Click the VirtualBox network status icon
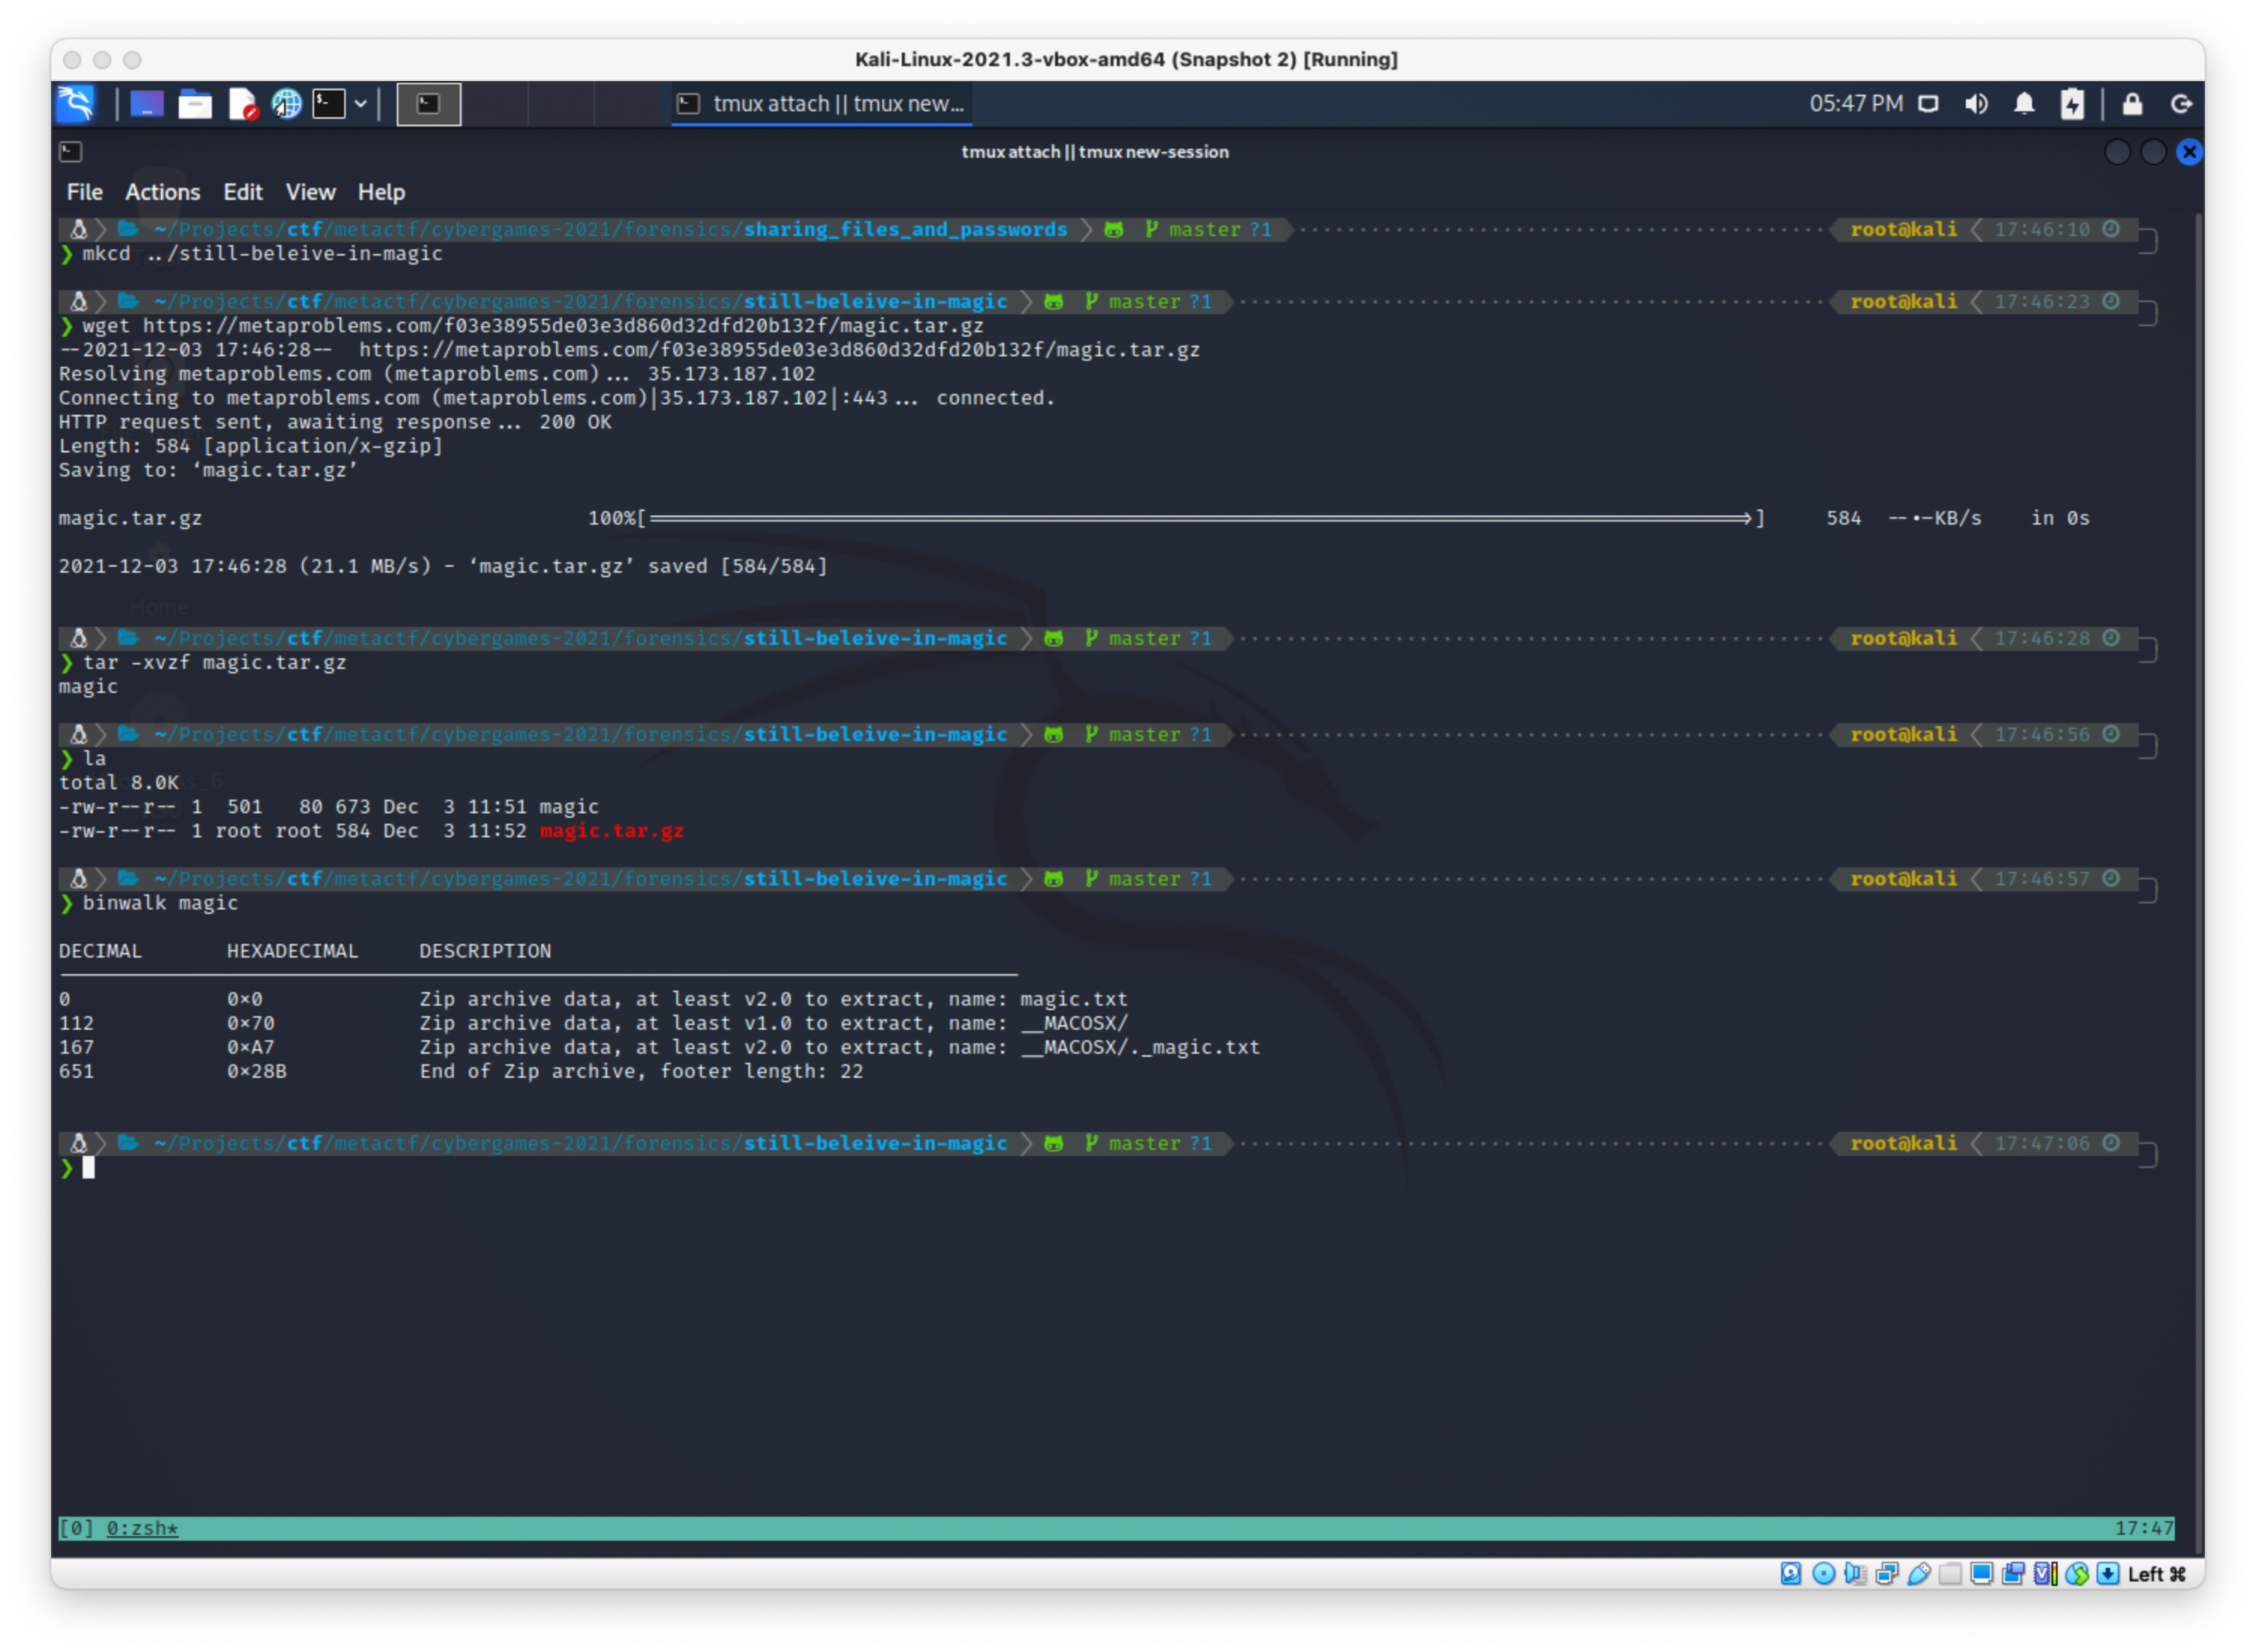 (x=1886, y=1574)
